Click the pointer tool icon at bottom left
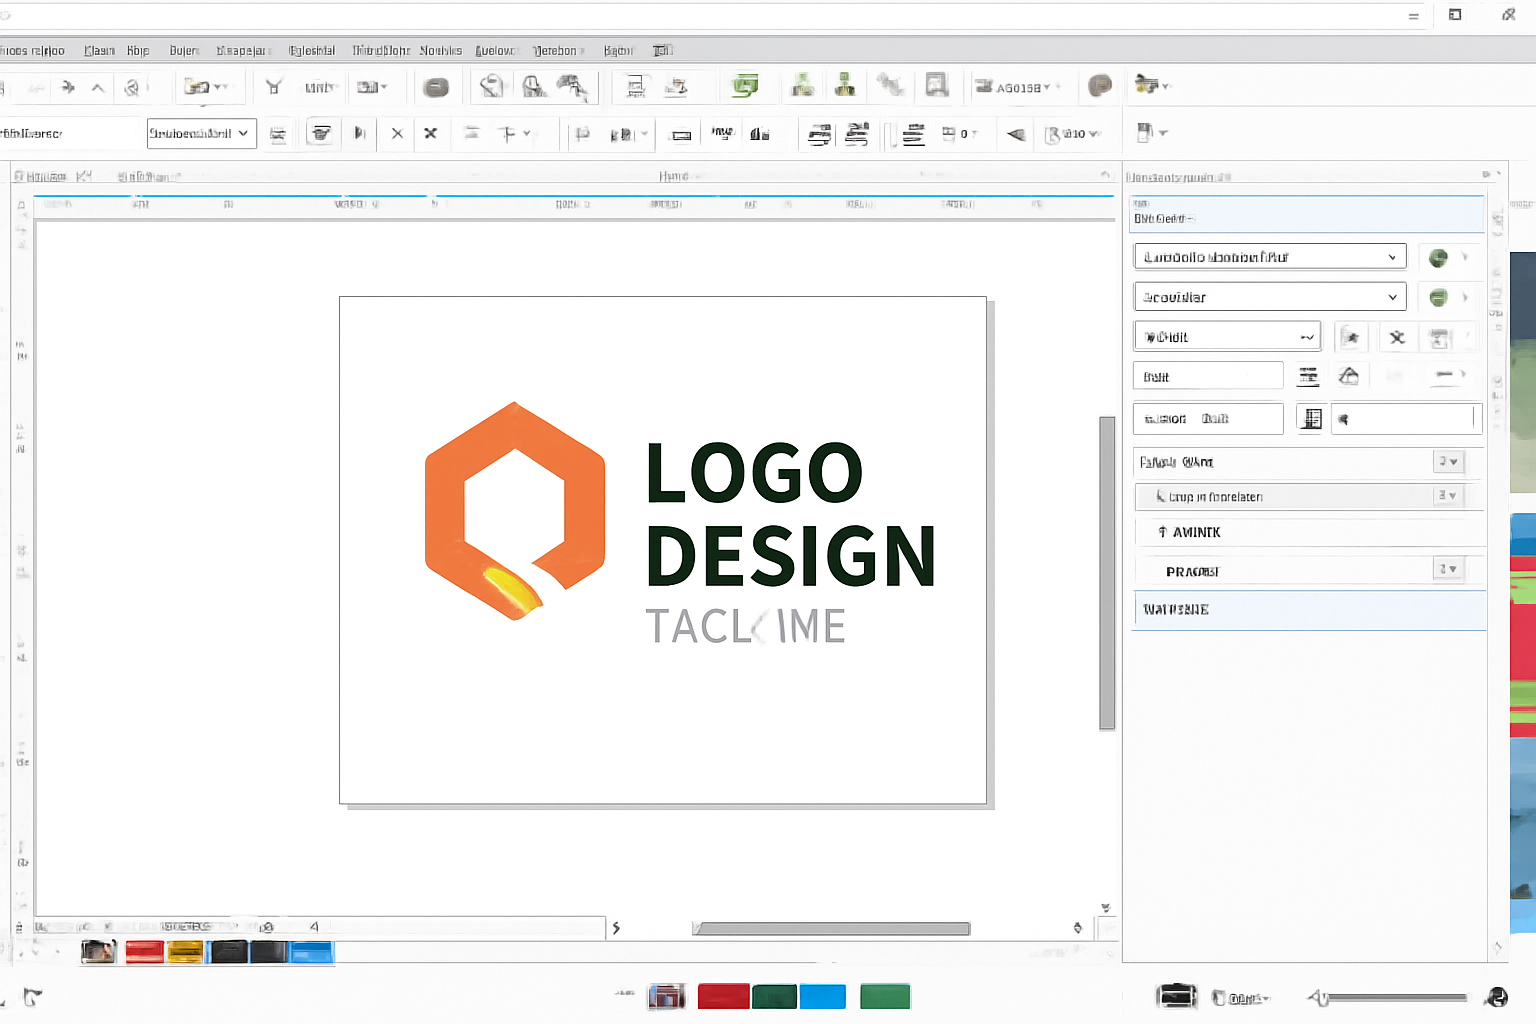This screenshot has width=1536, height=1024. point(32,997)
